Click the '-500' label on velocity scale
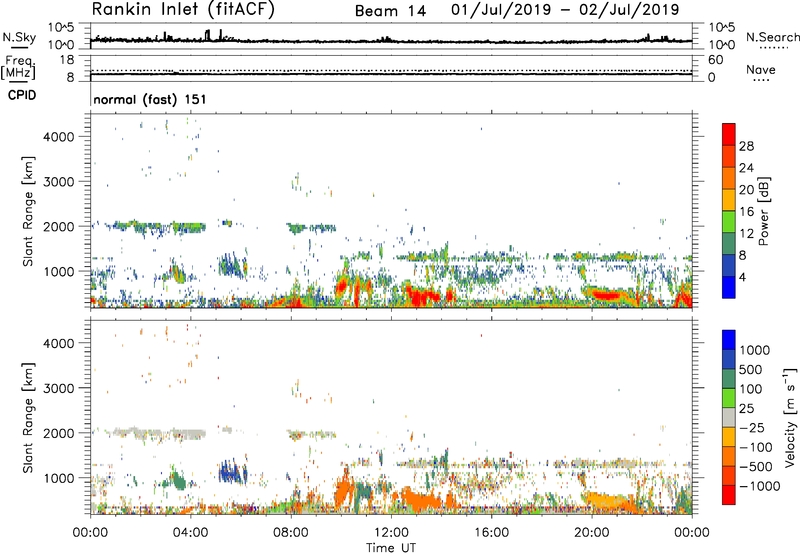The image size is (800, 554). [x=756, y=466]
